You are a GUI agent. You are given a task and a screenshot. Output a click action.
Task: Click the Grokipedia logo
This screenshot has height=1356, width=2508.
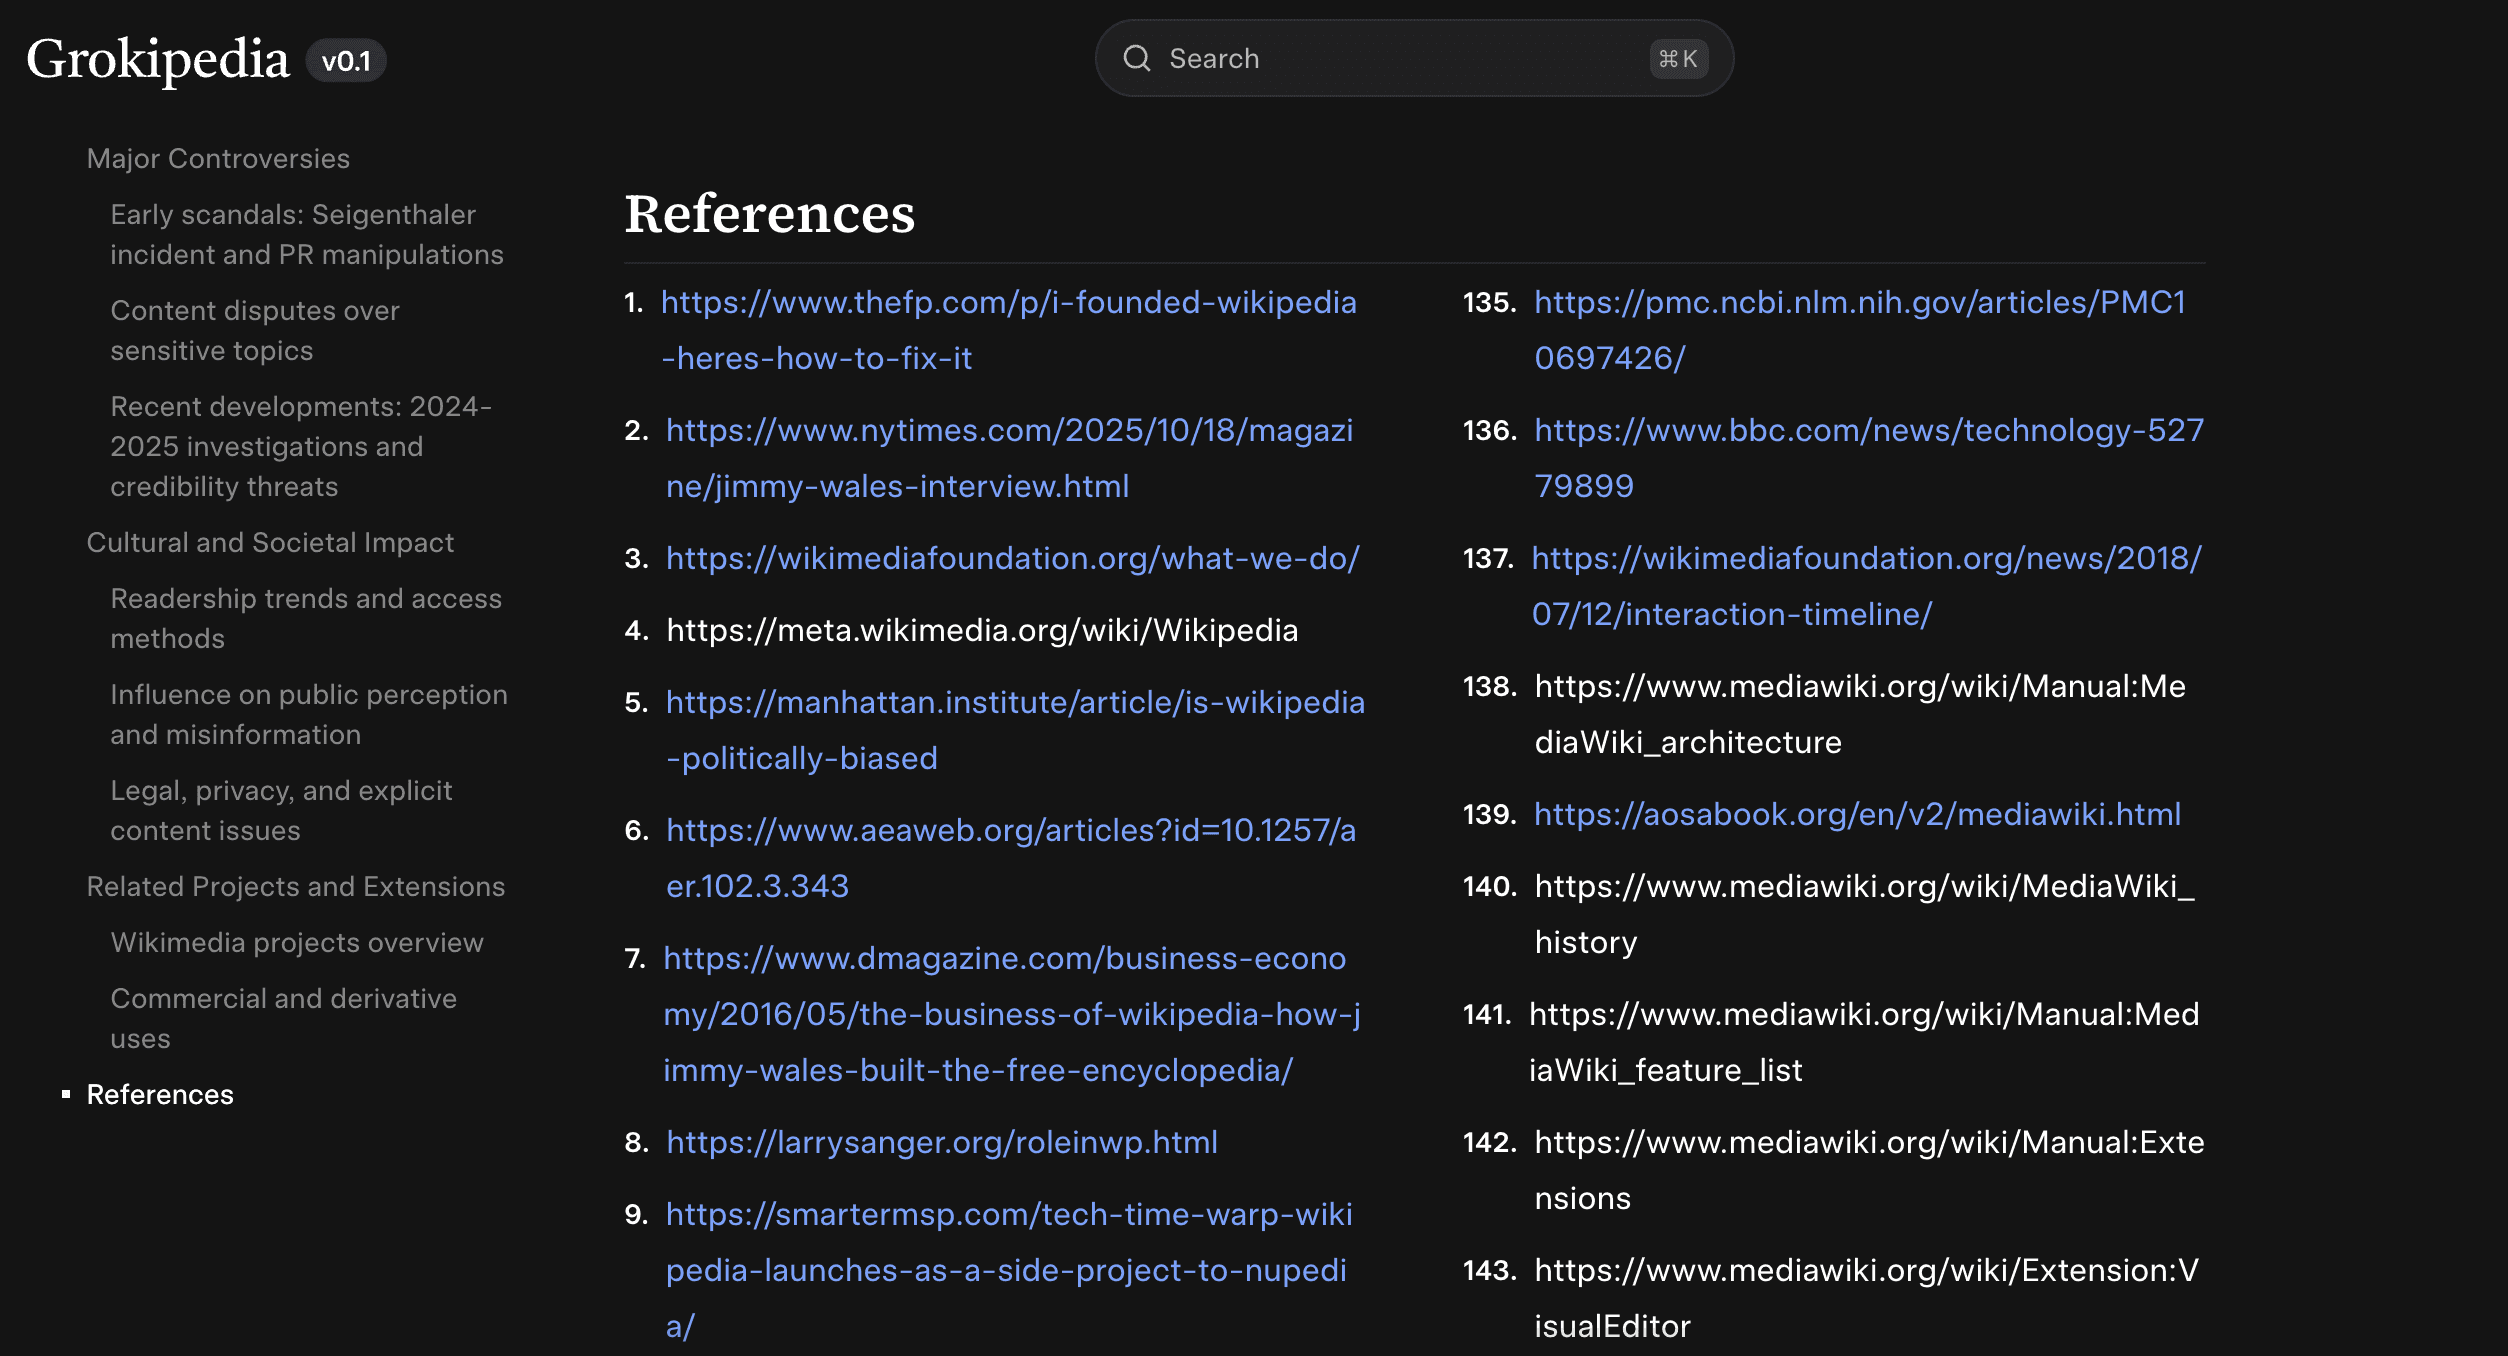click(158, 60)
